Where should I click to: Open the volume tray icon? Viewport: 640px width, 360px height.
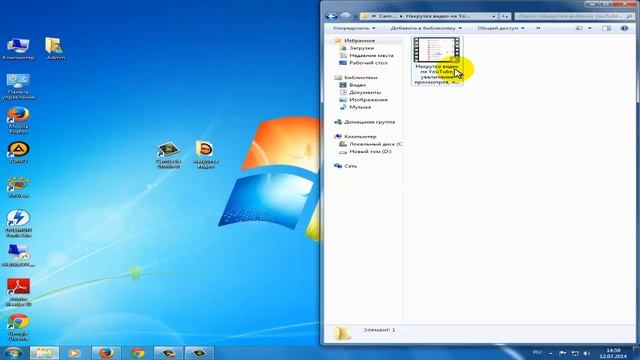587,353
